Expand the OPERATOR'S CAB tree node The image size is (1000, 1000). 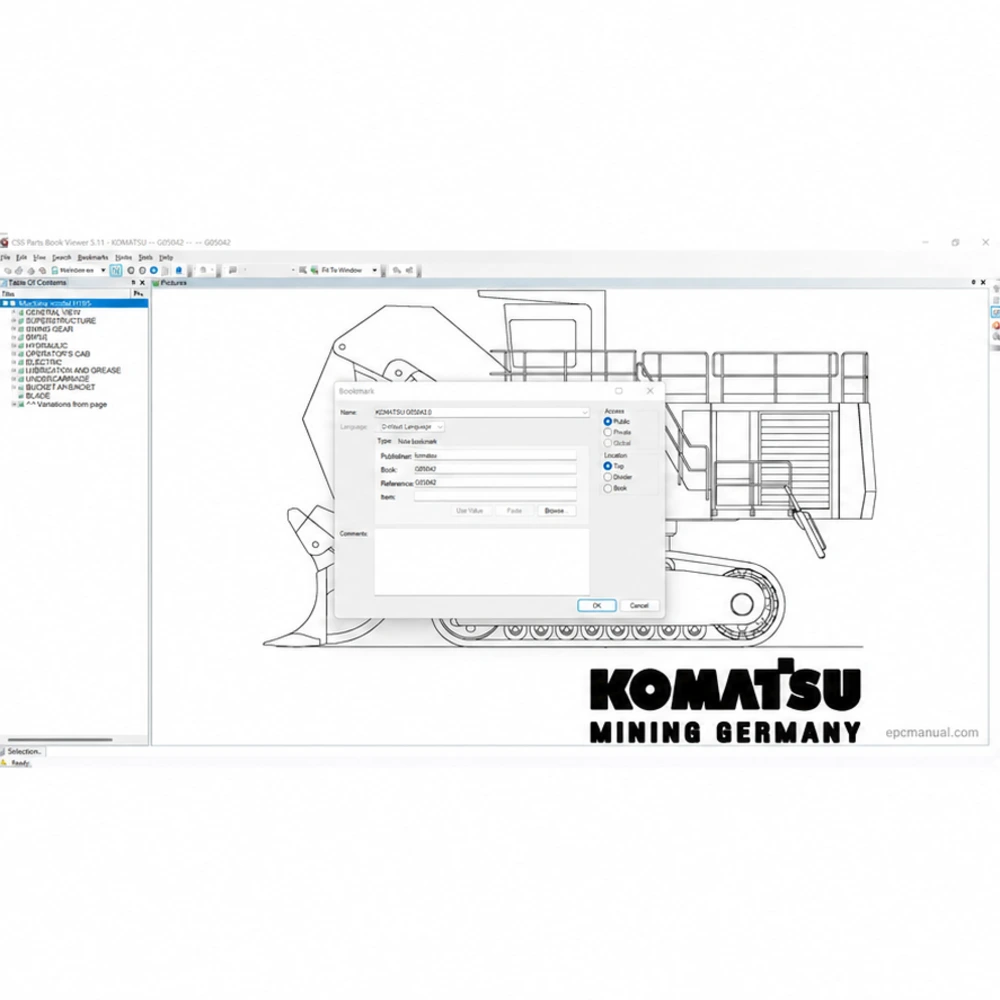click(x=13, y=354)
